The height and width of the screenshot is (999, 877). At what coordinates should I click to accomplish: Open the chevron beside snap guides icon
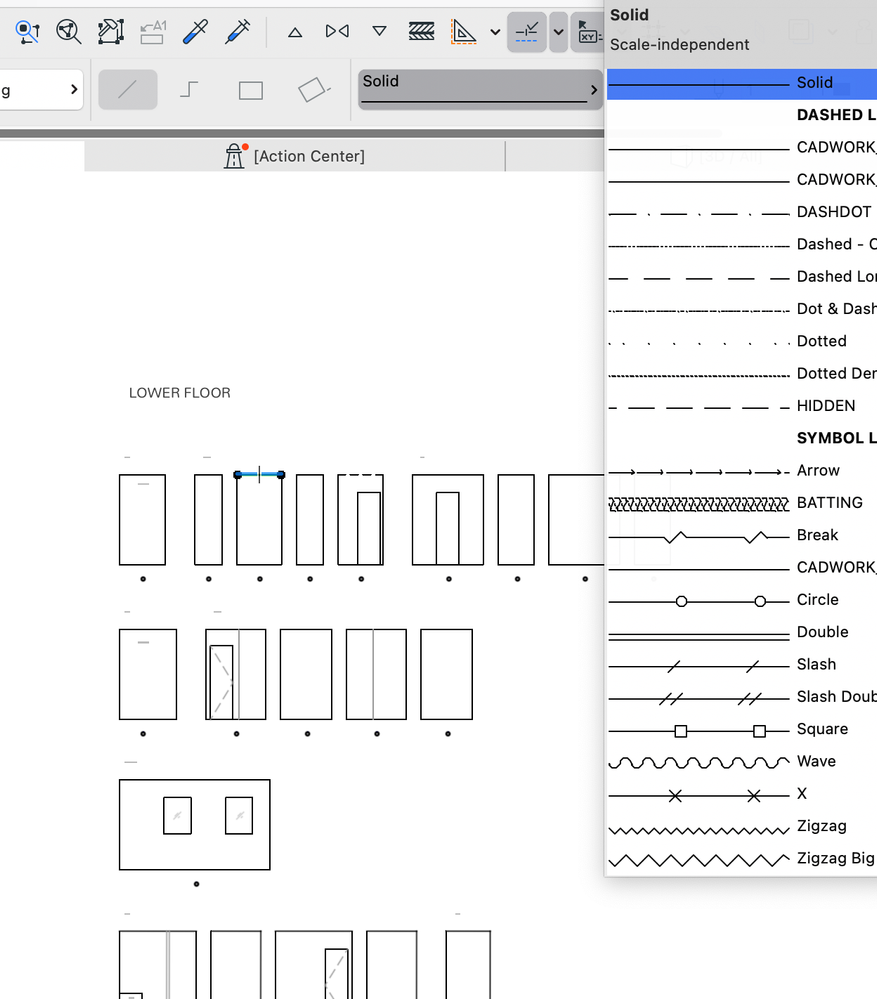(x=558, y=31)
